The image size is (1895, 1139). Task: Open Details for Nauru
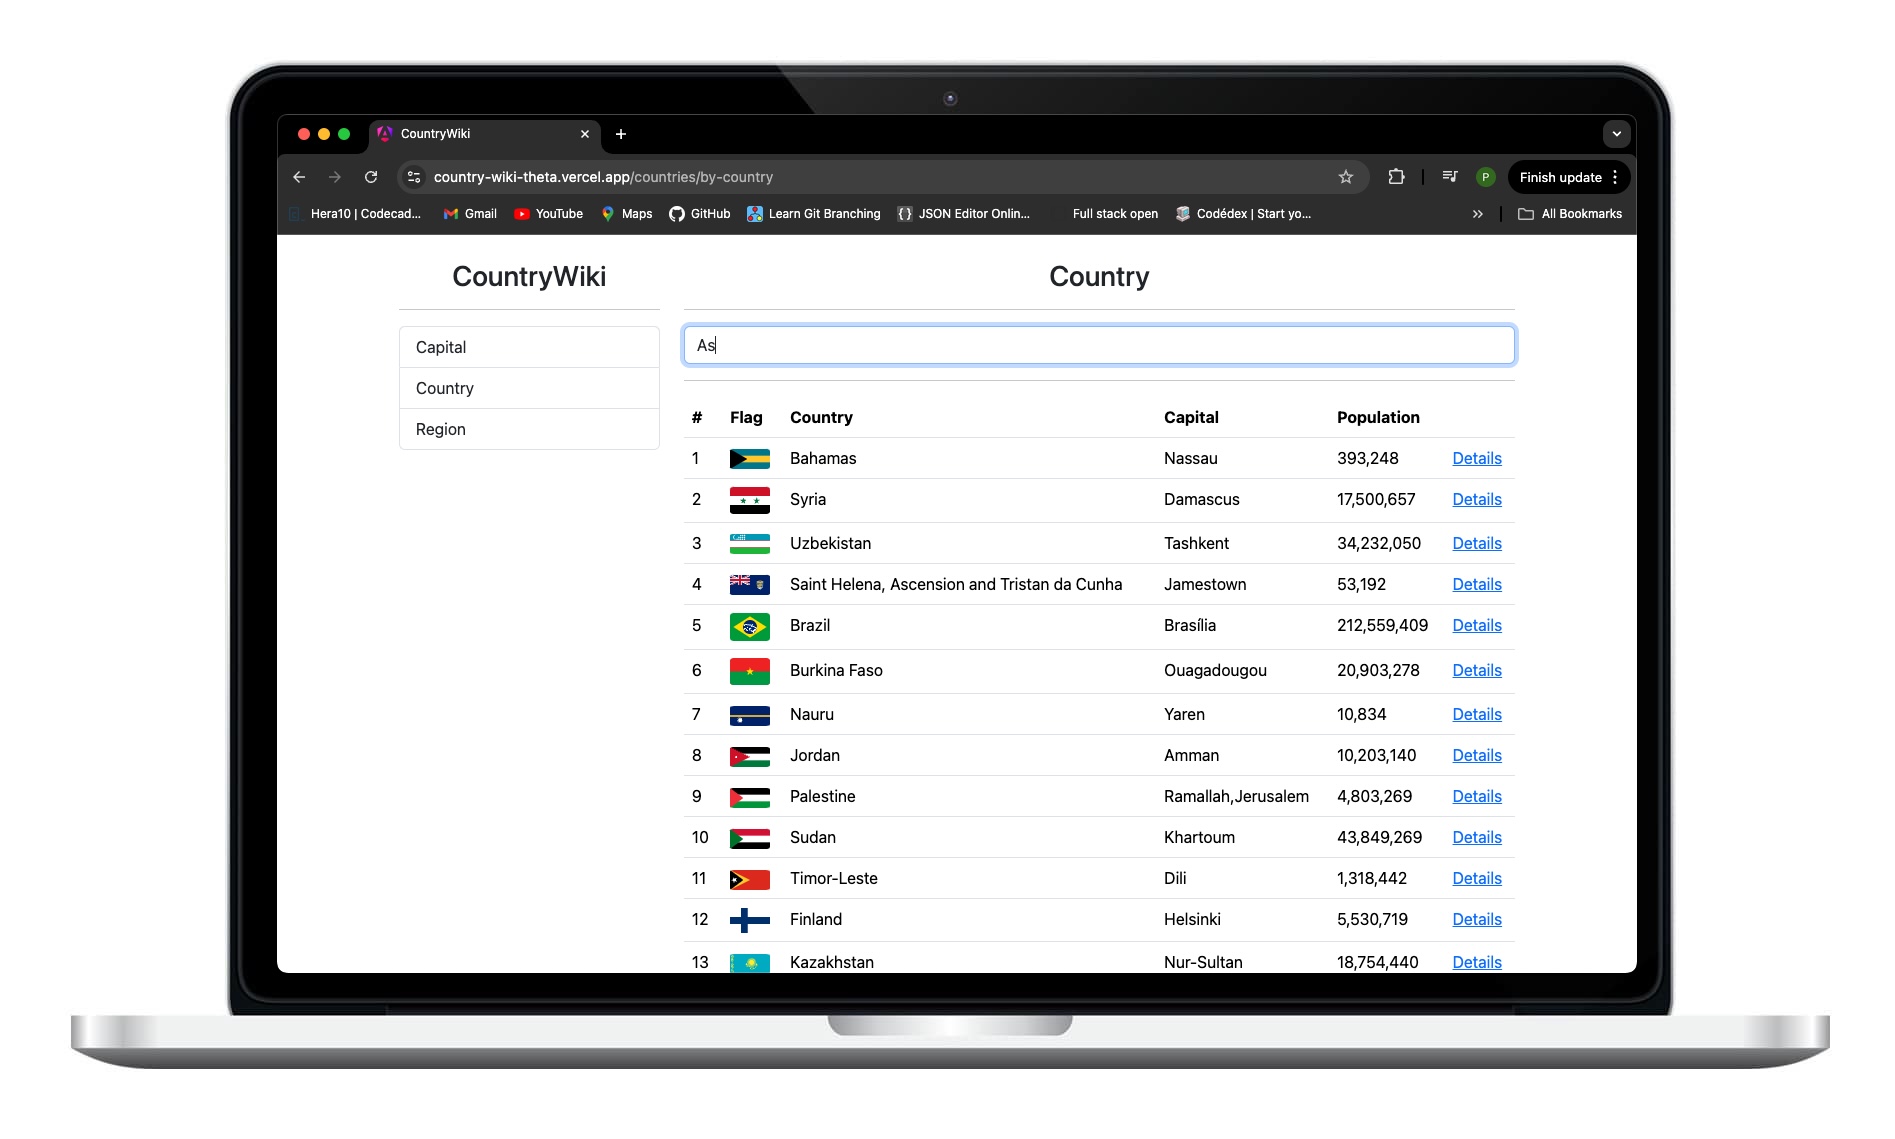pos(1477,714)
